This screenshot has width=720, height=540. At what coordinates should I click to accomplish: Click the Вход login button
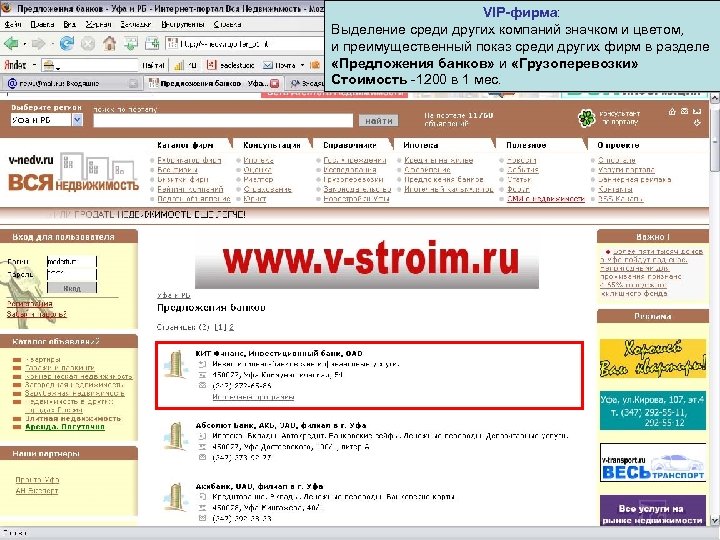point(72,288)
